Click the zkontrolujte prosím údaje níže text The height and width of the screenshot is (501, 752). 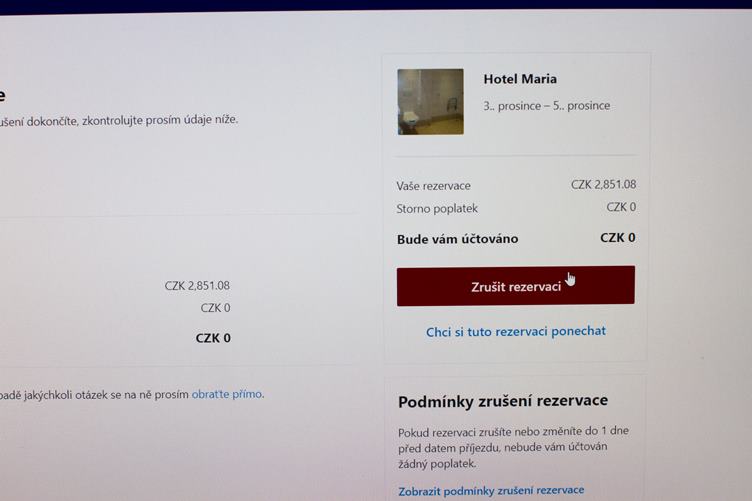(x=160, y=120)
